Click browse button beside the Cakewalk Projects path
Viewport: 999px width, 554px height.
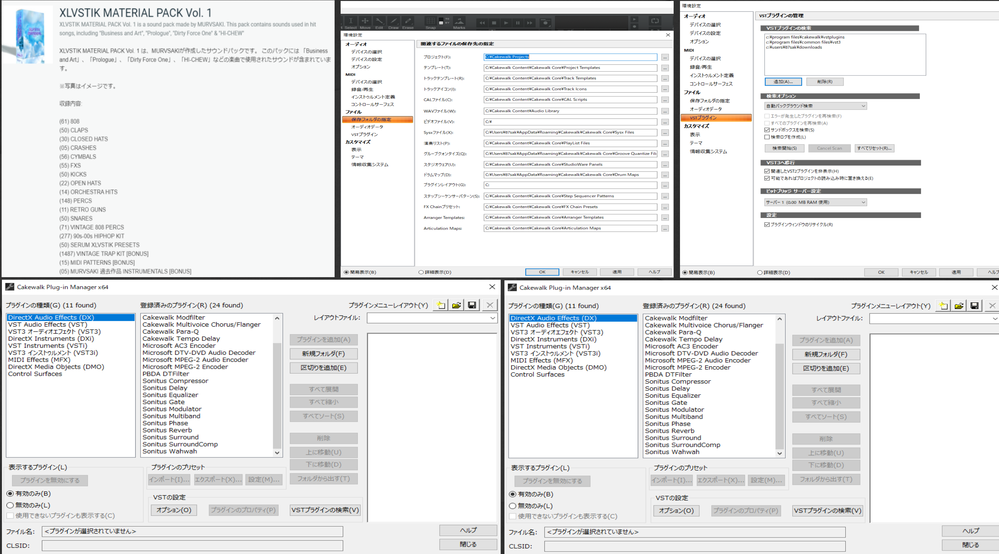tap(665, 58)
